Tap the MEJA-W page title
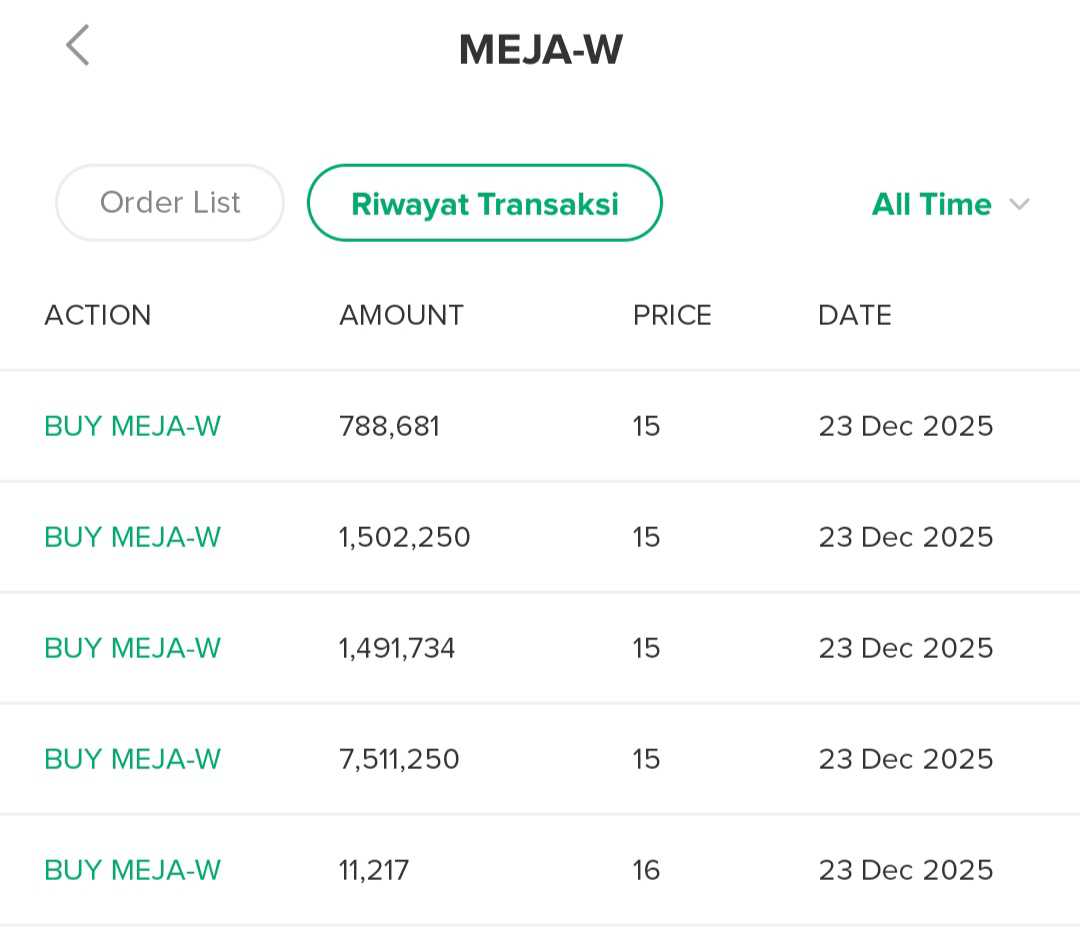 [540, 50]
